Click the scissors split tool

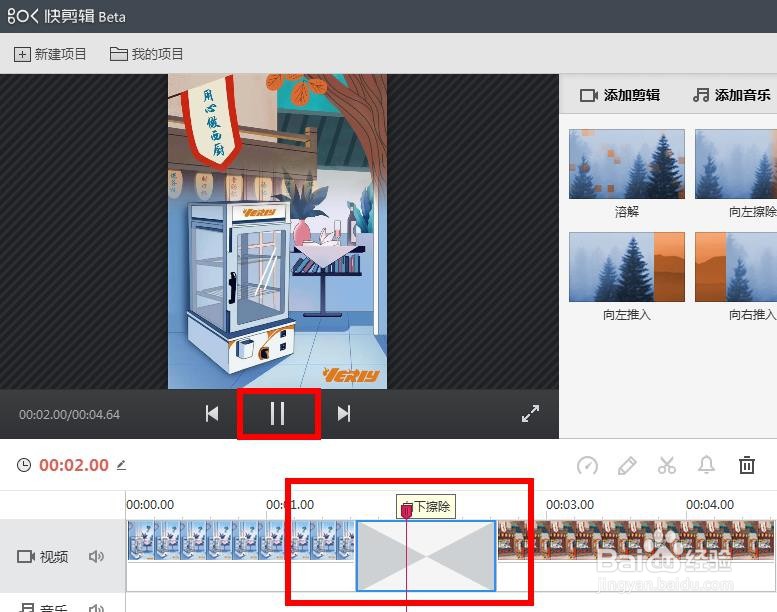(x=667, y=466)
